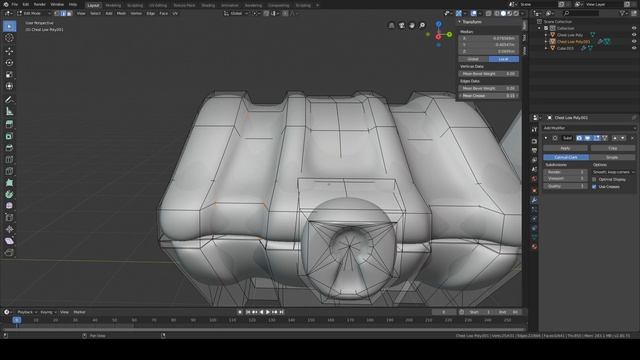Select the Knife tool

[9, 171]
